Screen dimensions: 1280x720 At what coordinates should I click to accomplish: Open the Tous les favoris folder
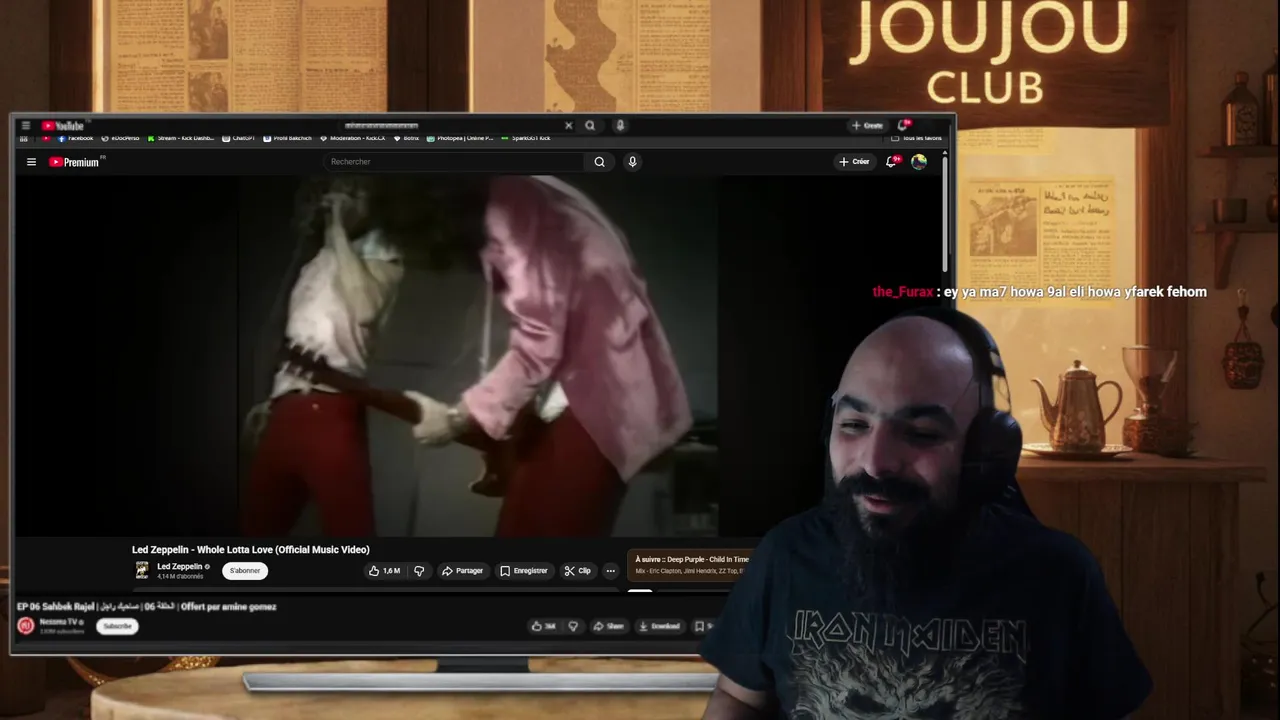point(917,138)
